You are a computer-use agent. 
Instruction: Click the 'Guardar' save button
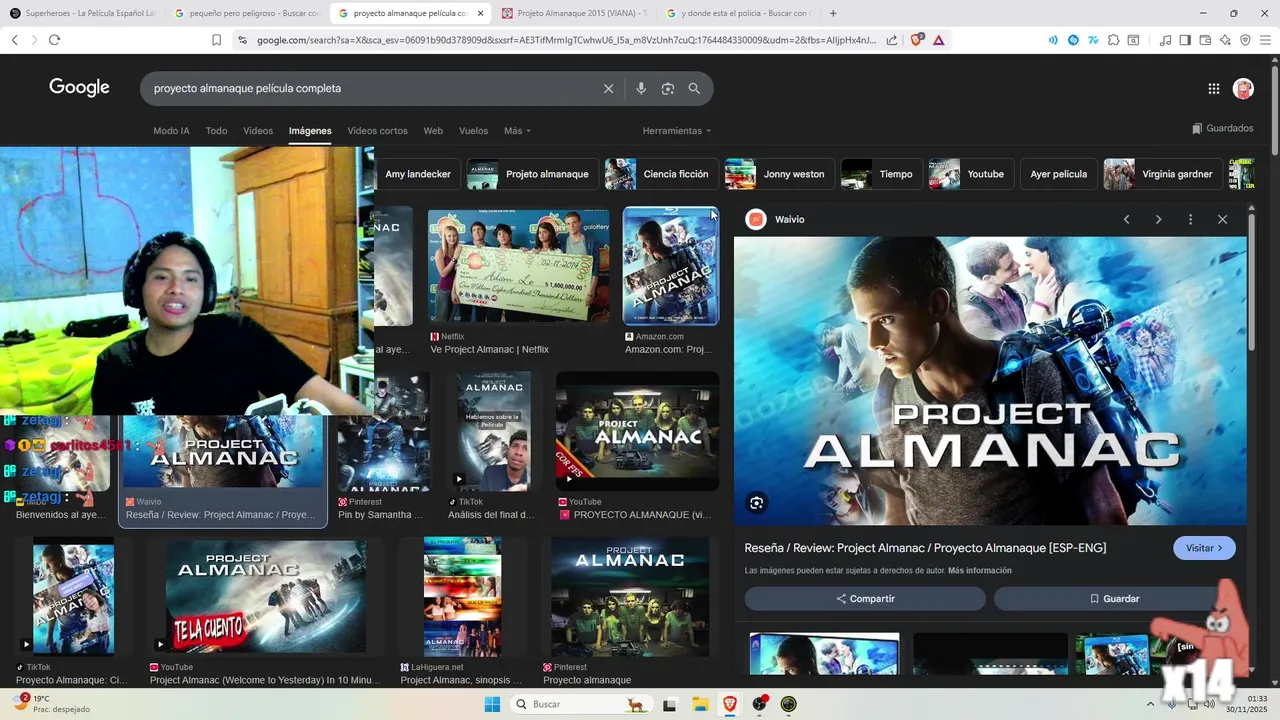pyautogui.click(x=1114, y=599)
